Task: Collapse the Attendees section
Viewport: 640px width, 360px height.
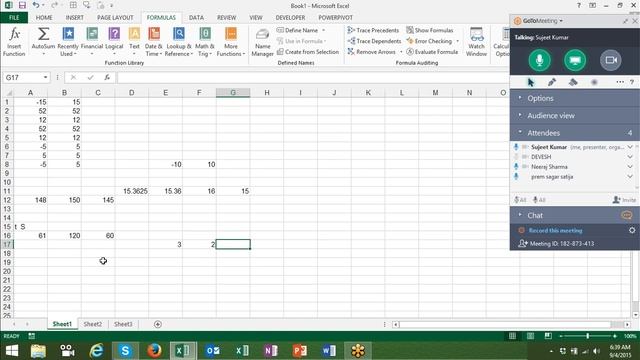Action: (x=574, y=133)
